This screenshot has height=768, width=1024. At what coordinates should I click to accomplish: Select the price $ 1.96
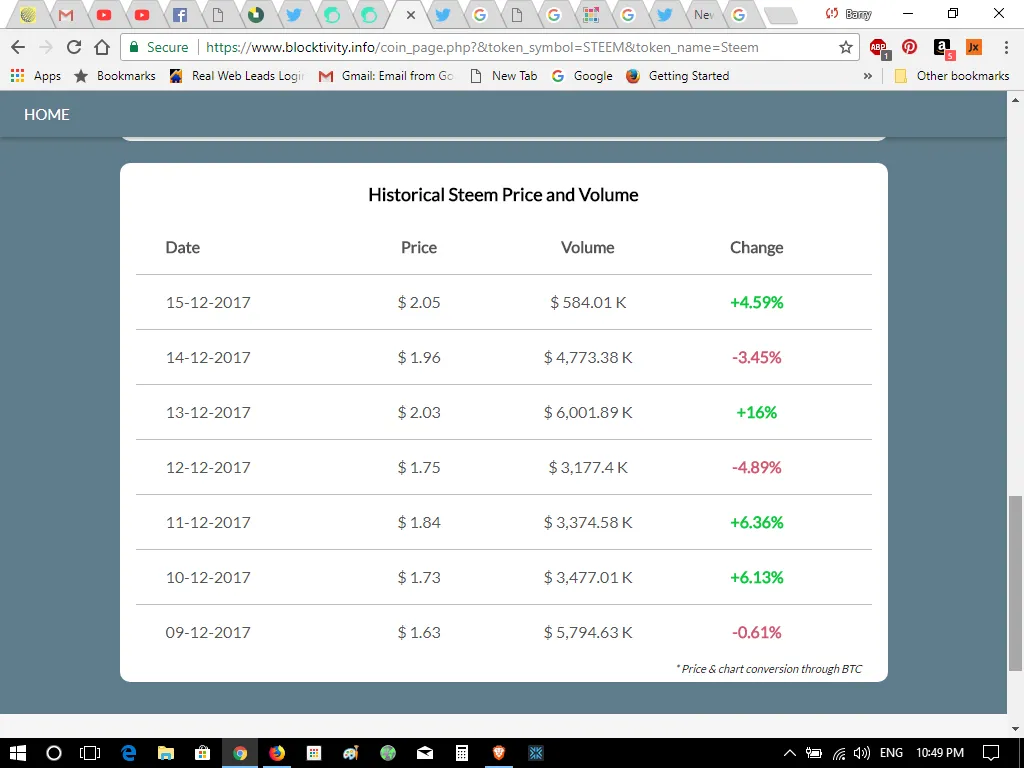419,357
